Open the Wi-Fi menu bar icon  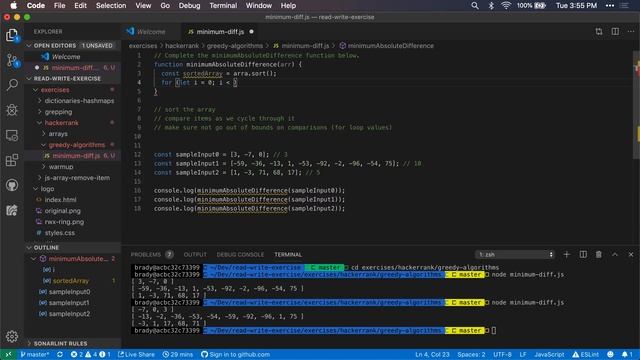point(506,6)
